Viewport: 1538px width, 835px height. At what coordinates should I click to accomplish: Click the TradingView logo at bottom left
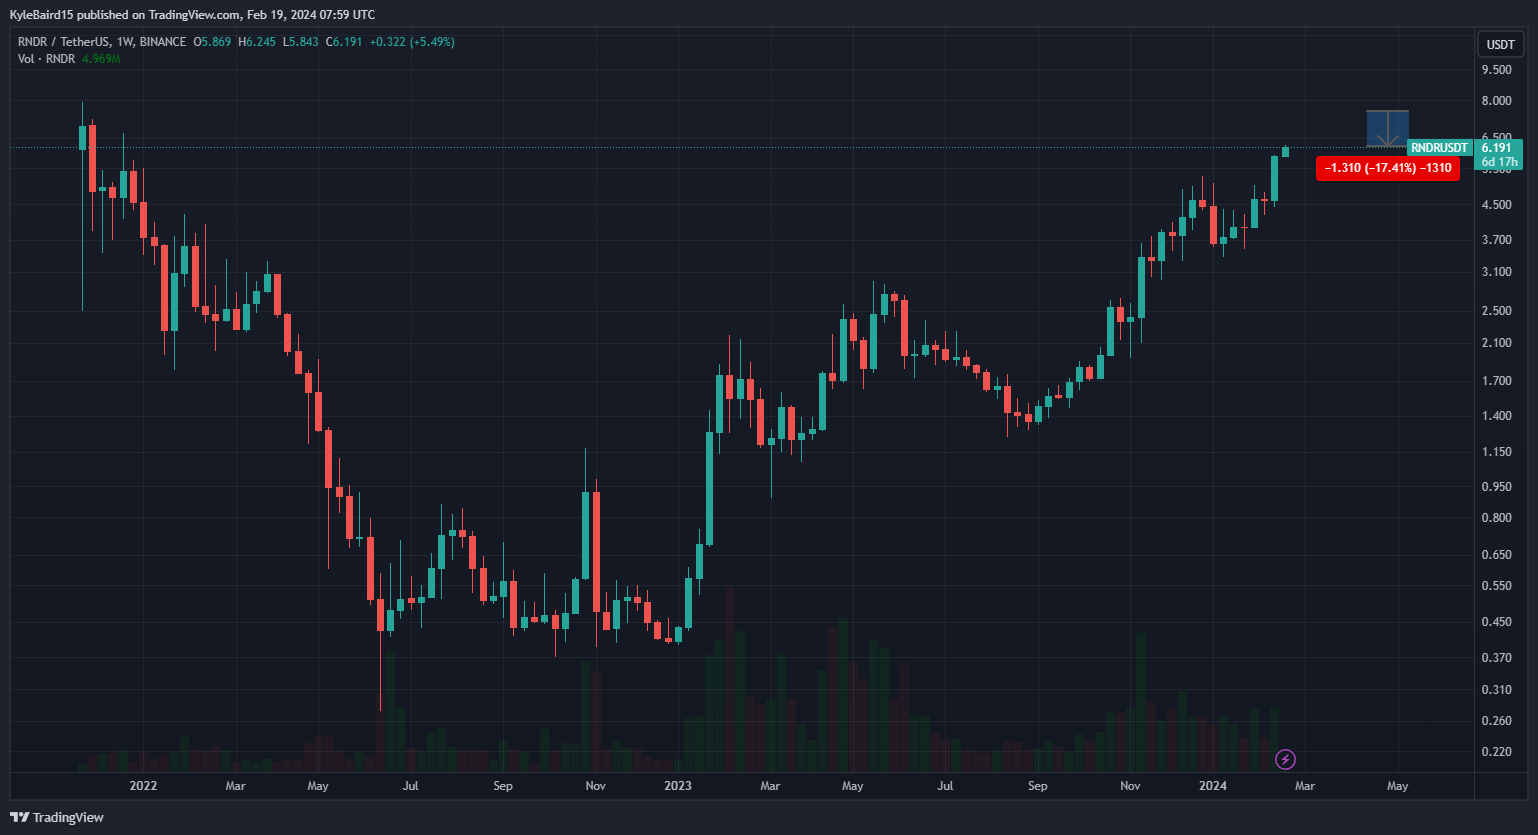(x=57, y=817)
